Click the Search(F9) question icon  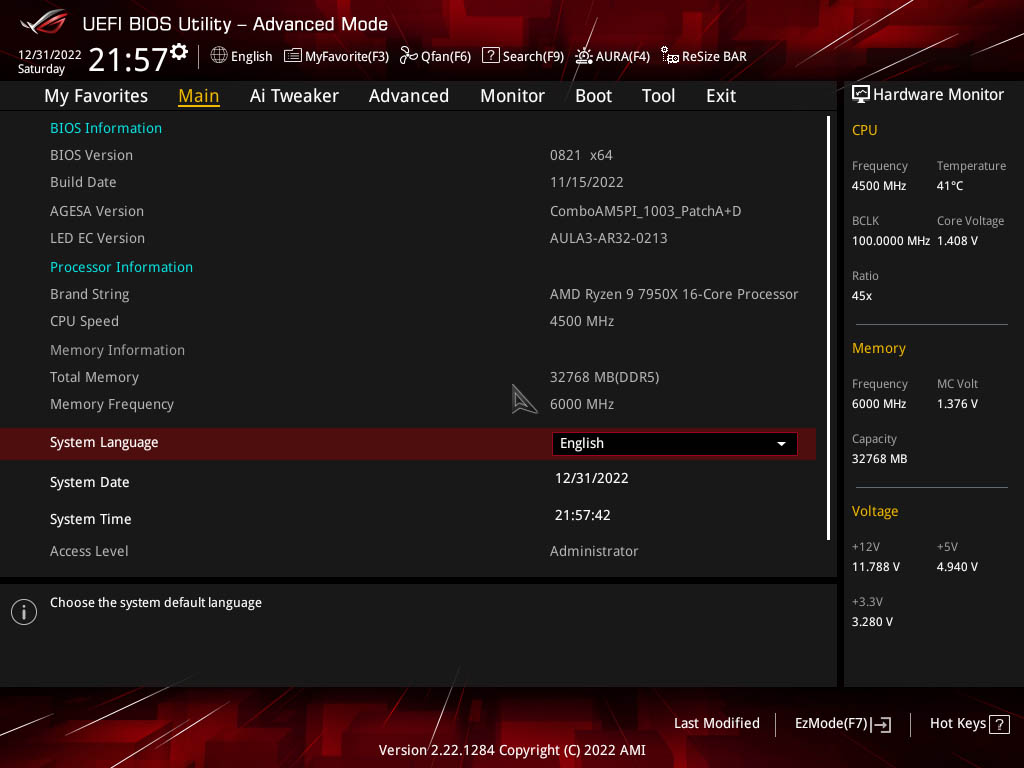pyautogui.click(x=490, y=56)
